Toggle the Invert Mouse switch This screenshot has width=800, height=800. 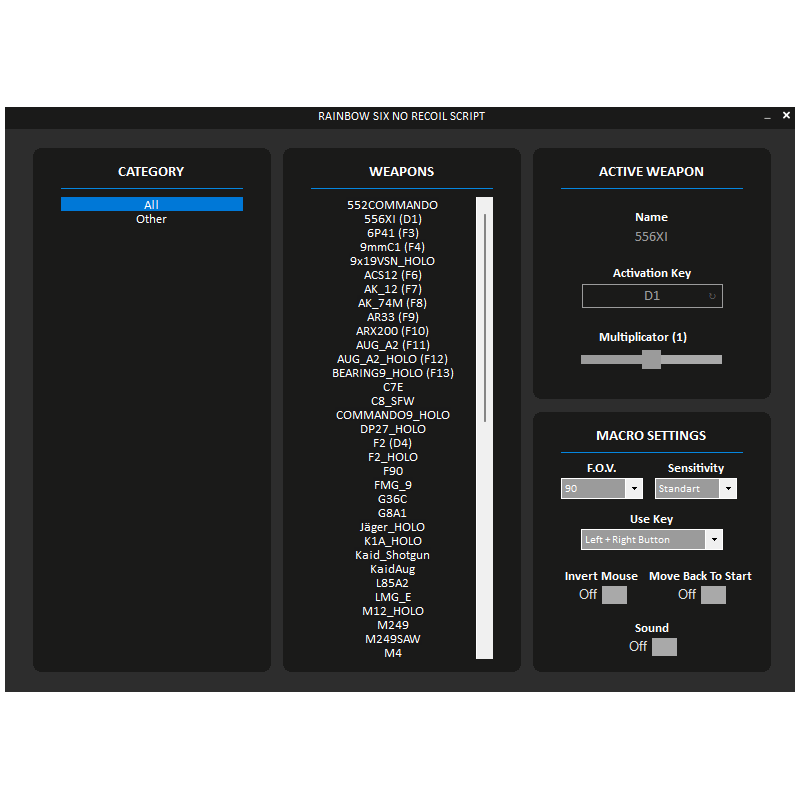[614, 595]
